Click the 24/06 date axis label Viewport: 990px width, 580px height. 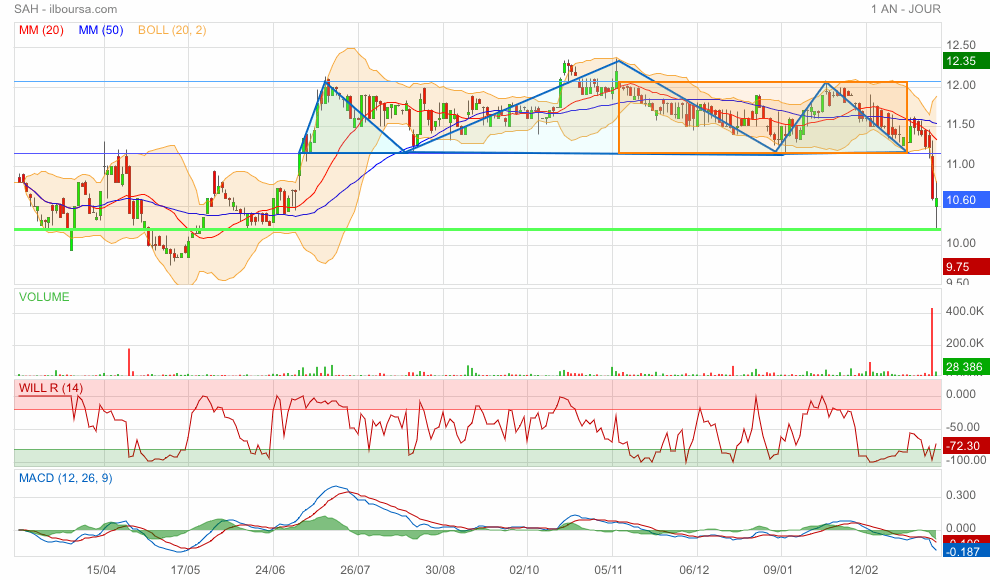(x=270, y=570)
